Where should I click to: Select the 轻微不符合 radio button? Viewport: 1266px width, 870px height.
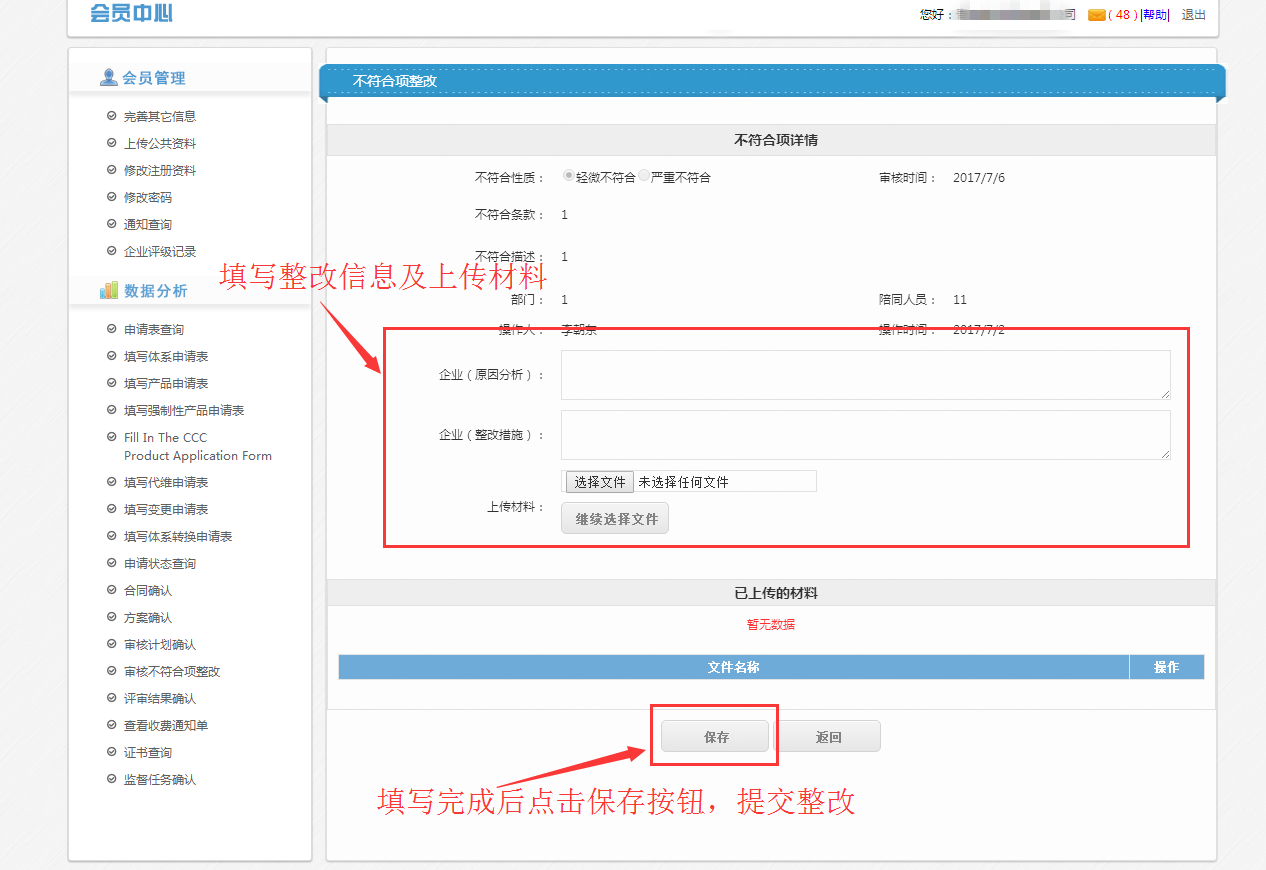[569, 176]
